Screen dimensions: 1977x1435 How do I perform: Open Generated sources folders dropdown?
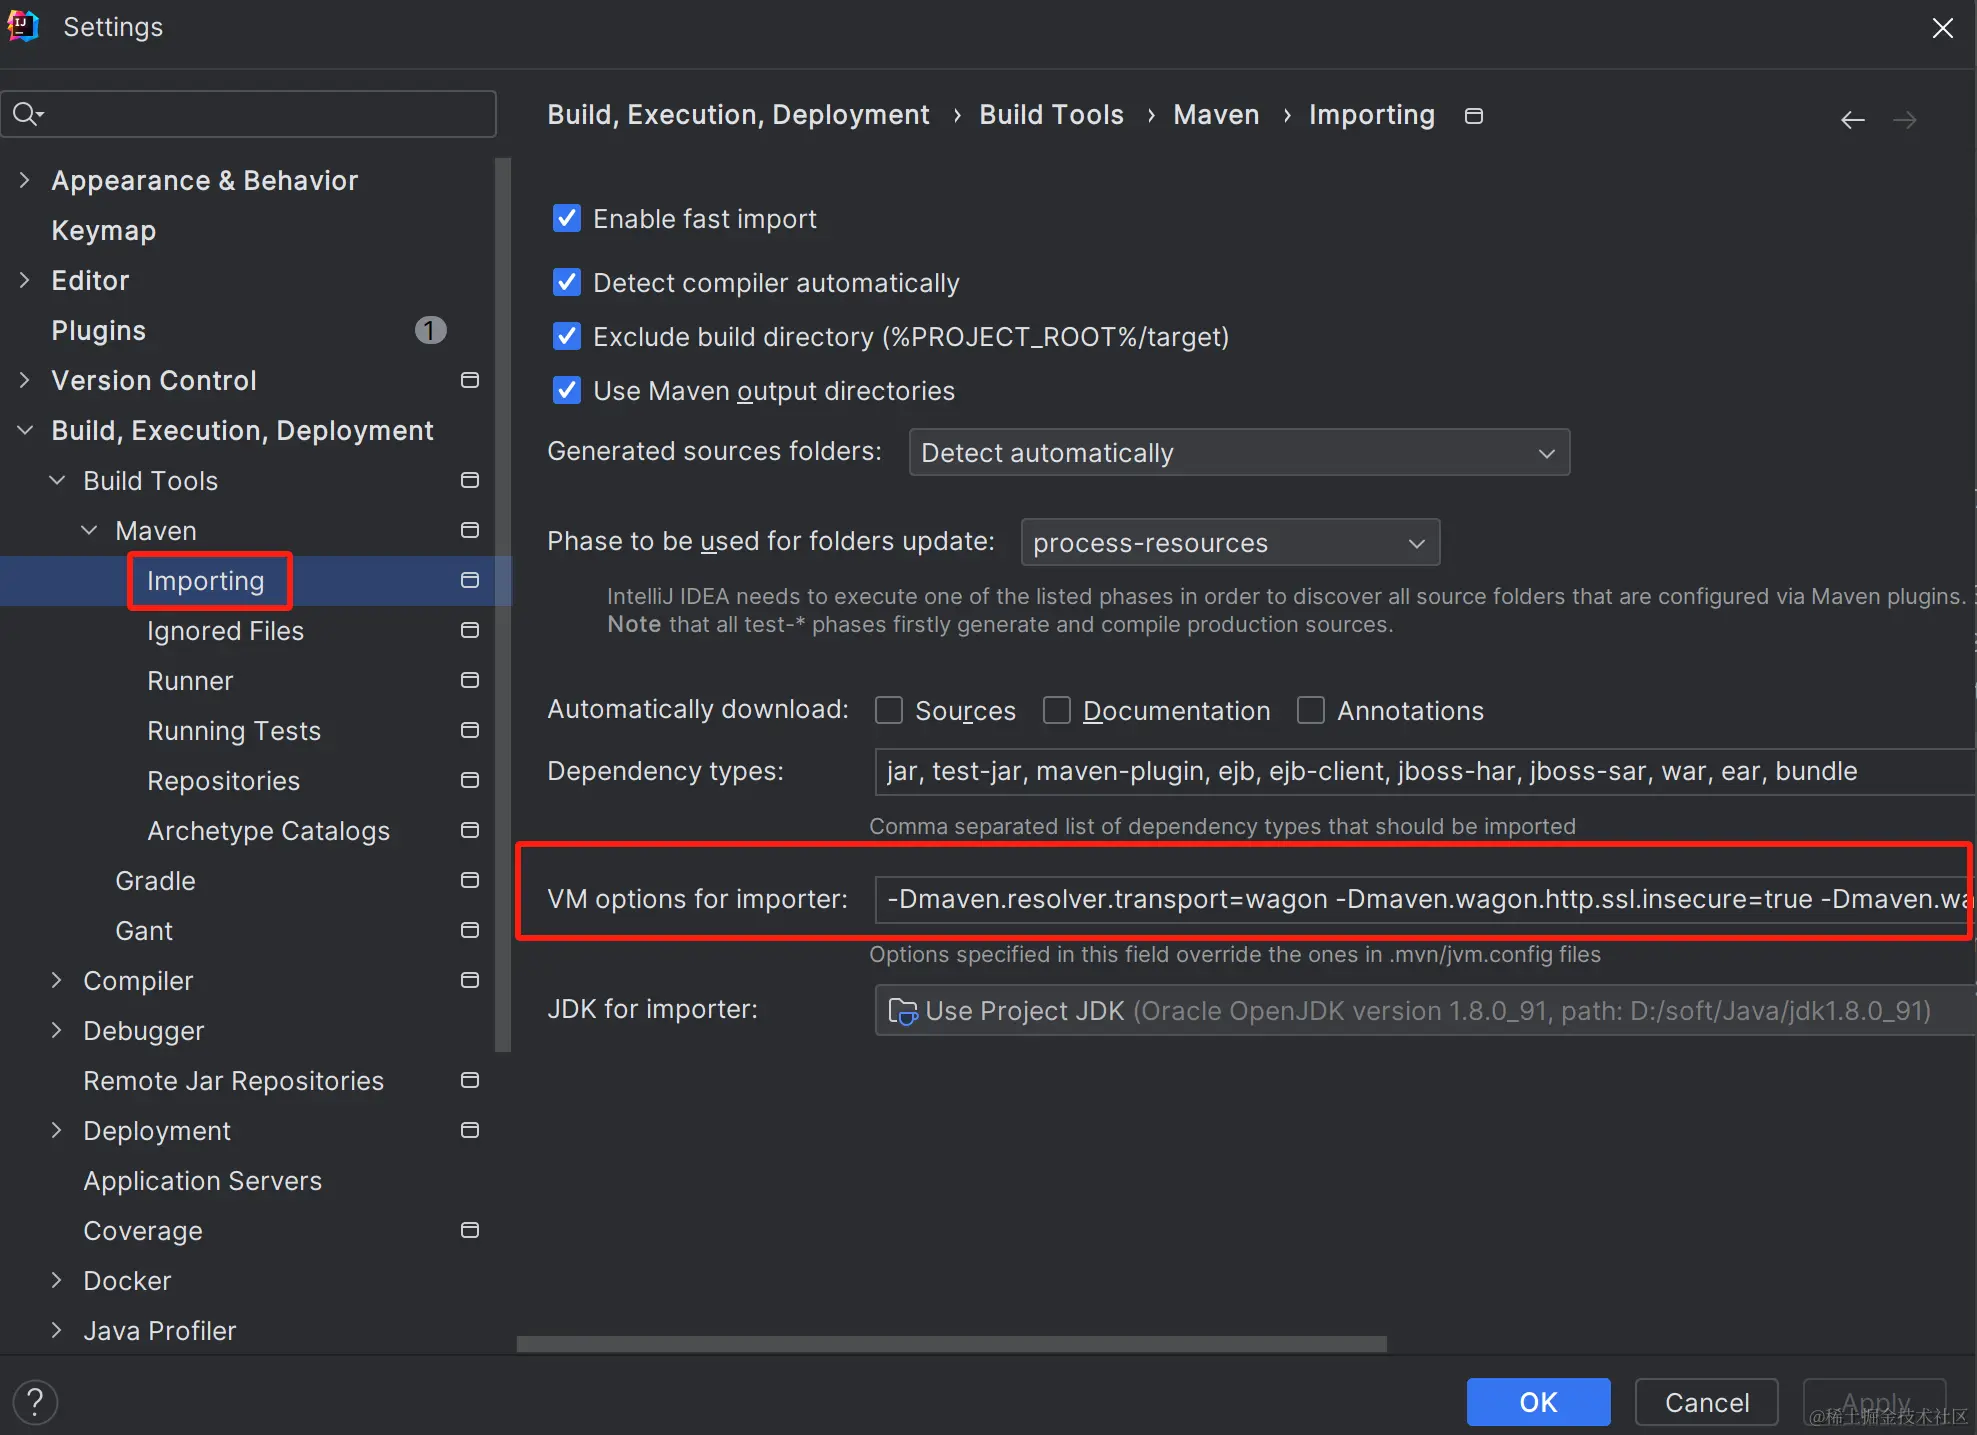click(x=1239, y=453)
